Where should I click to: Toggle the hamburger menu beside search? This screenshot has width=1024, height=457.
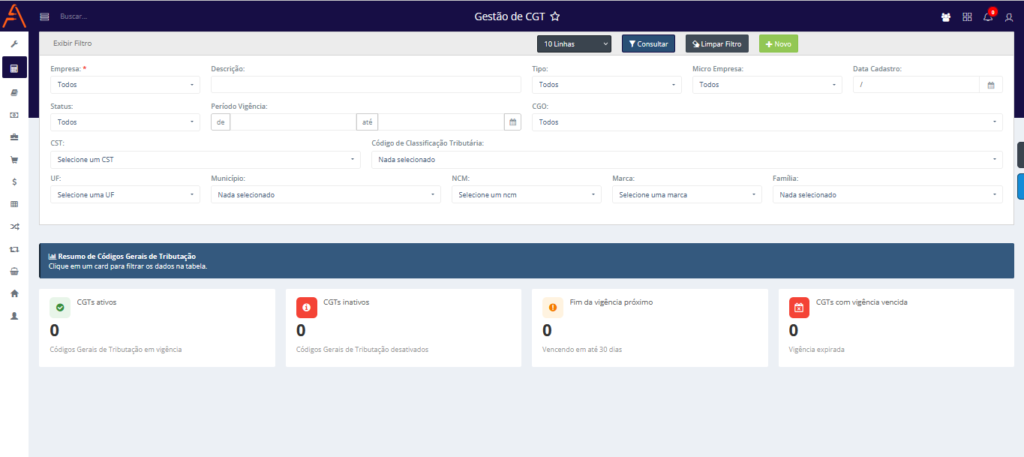(x=44, y=17)
